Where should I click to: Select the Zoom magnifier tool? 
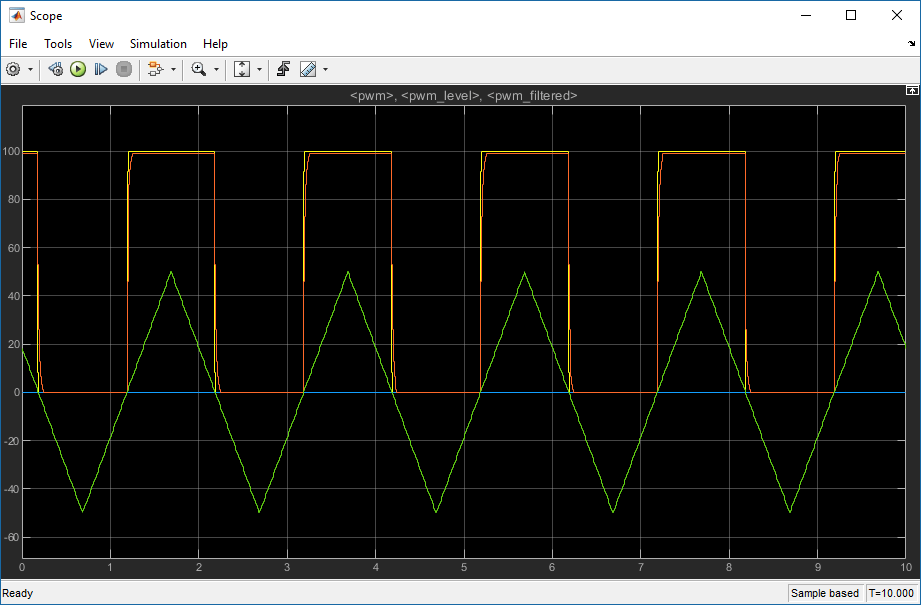coord(198,69)
